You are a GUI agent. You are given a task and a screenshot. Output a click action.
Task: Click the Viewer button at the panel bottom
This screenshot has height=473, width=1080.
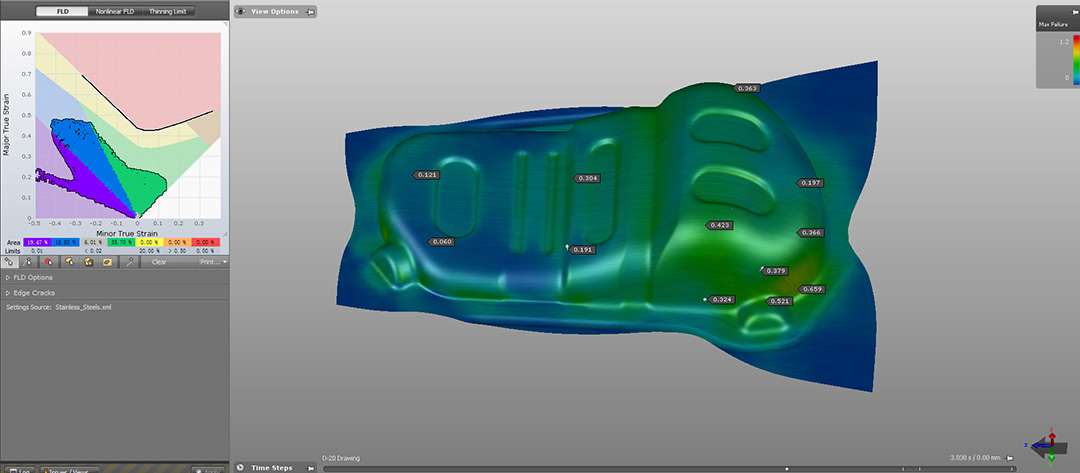pos(70,470)
